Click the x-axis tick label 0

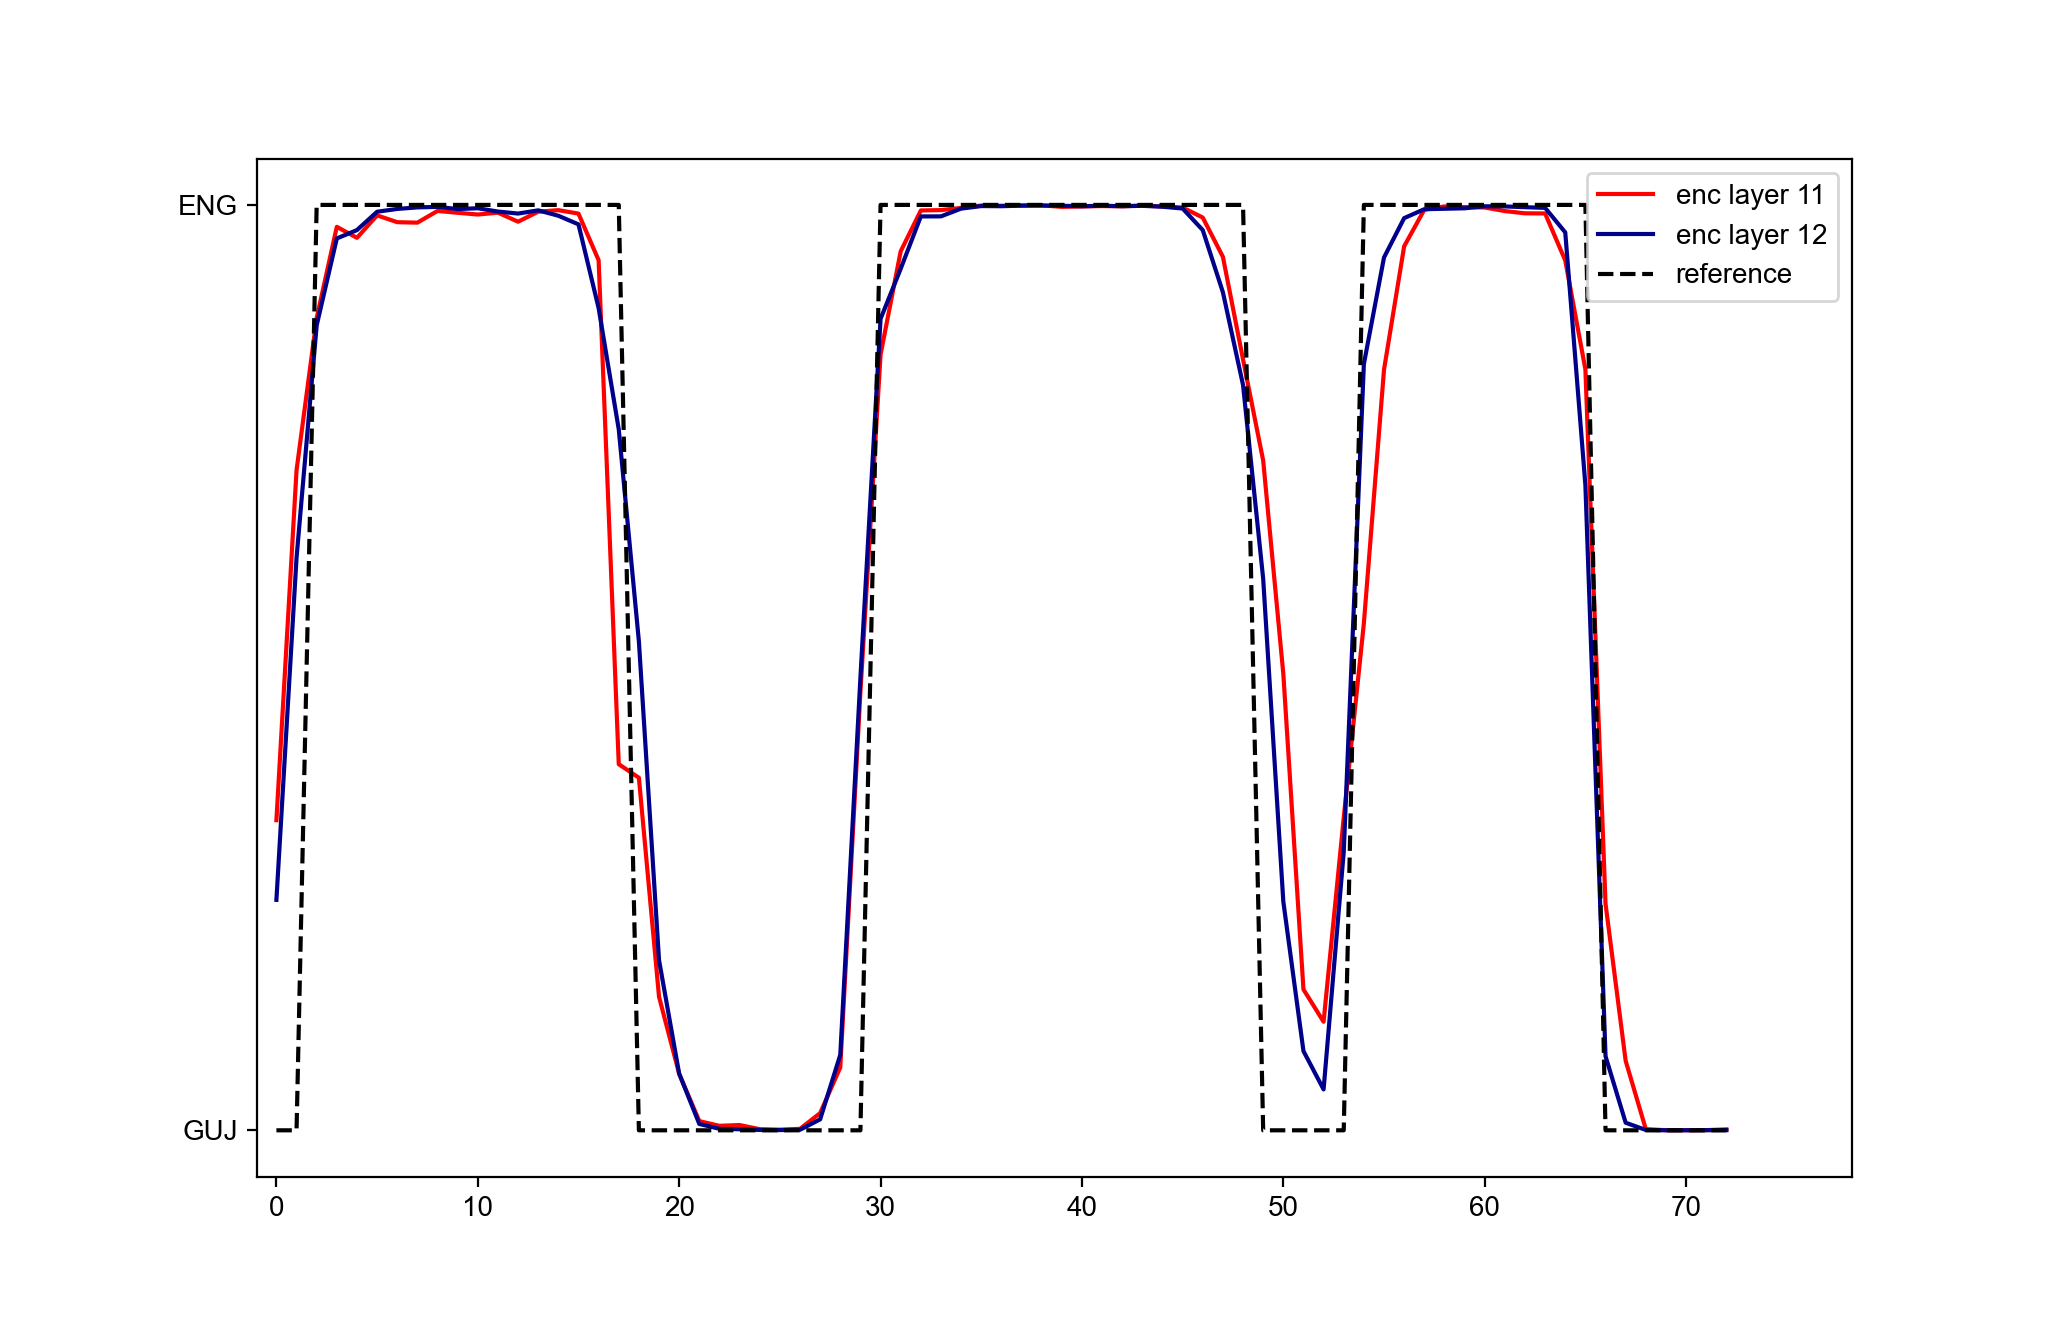277,1207
